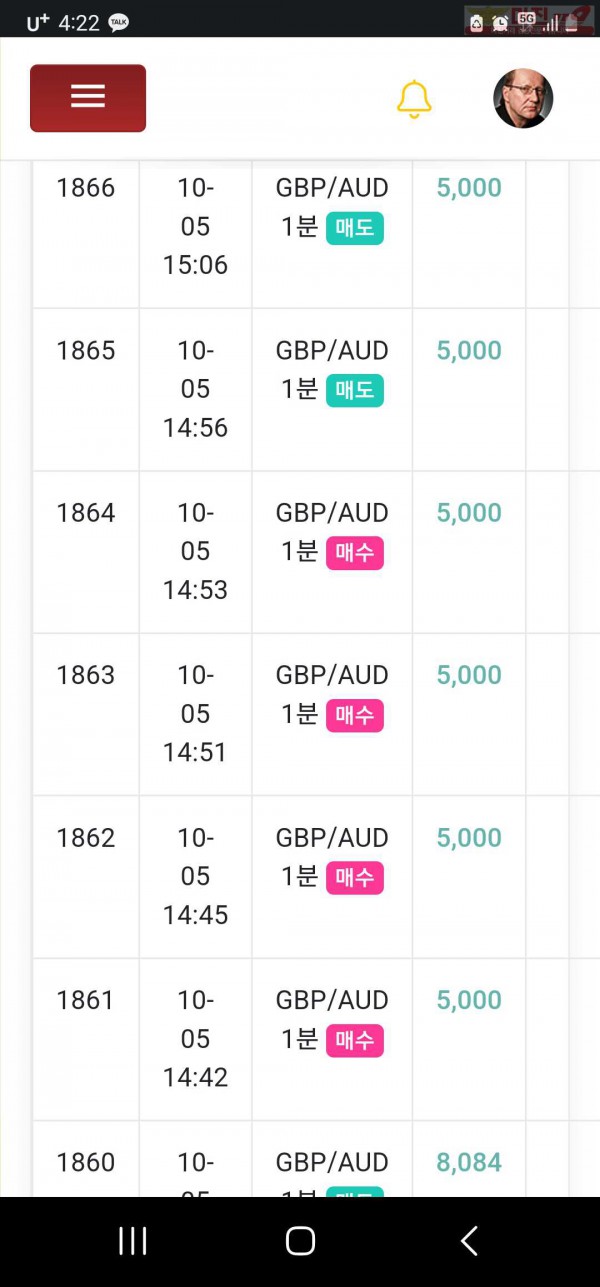Open order row number 1866
The width and height of the screenshot is (600, 1287).
tap(300, 233)
